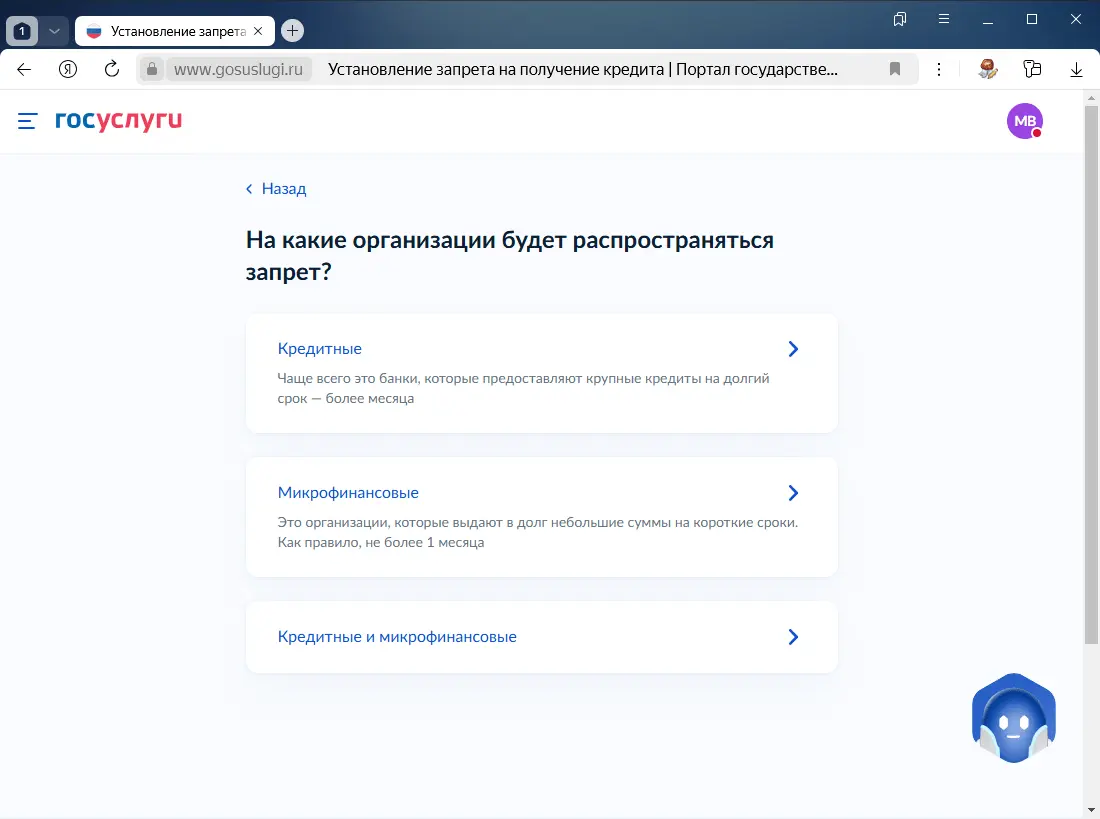Click the Микрофинансовые description text
This screenshot has width=1100, height=819.
click(537, 532)
